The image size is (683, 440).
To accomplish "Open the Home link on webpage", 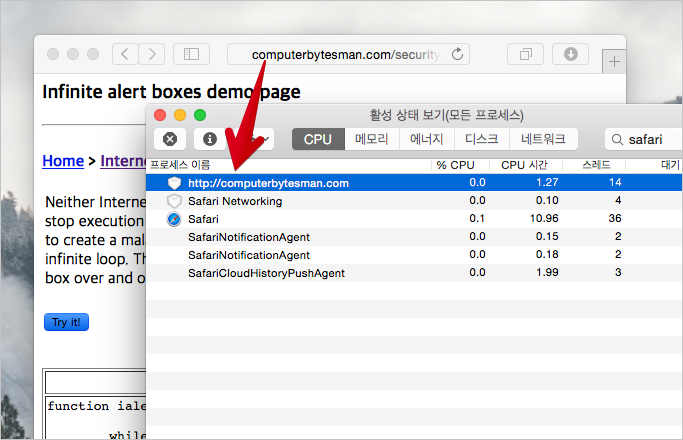I will click(63, 161).
